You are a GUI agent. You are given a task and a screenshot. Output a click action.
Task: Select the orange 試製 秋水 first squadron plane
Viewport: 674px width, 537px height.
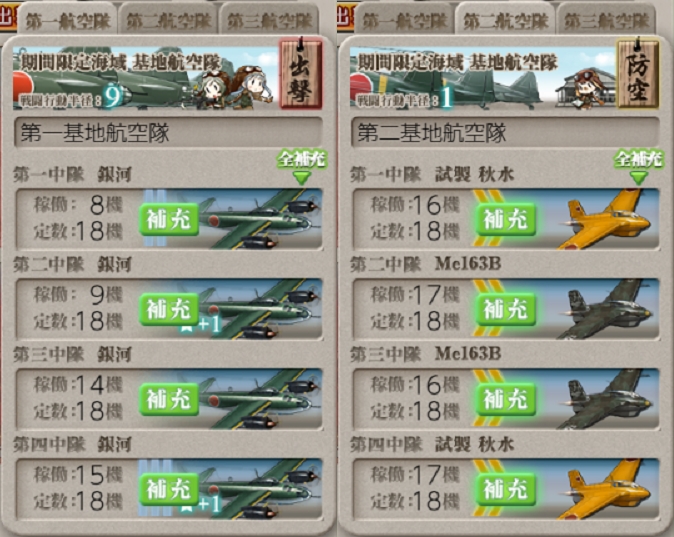[x=608, y=219]
